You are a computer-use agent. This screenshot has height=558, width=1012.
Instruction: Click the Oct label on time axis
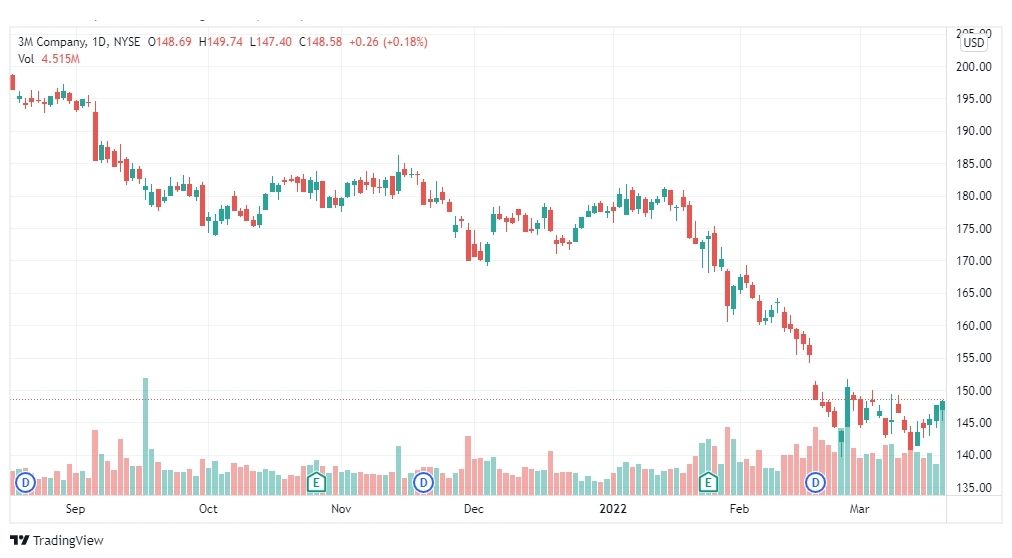pos(208,509)
